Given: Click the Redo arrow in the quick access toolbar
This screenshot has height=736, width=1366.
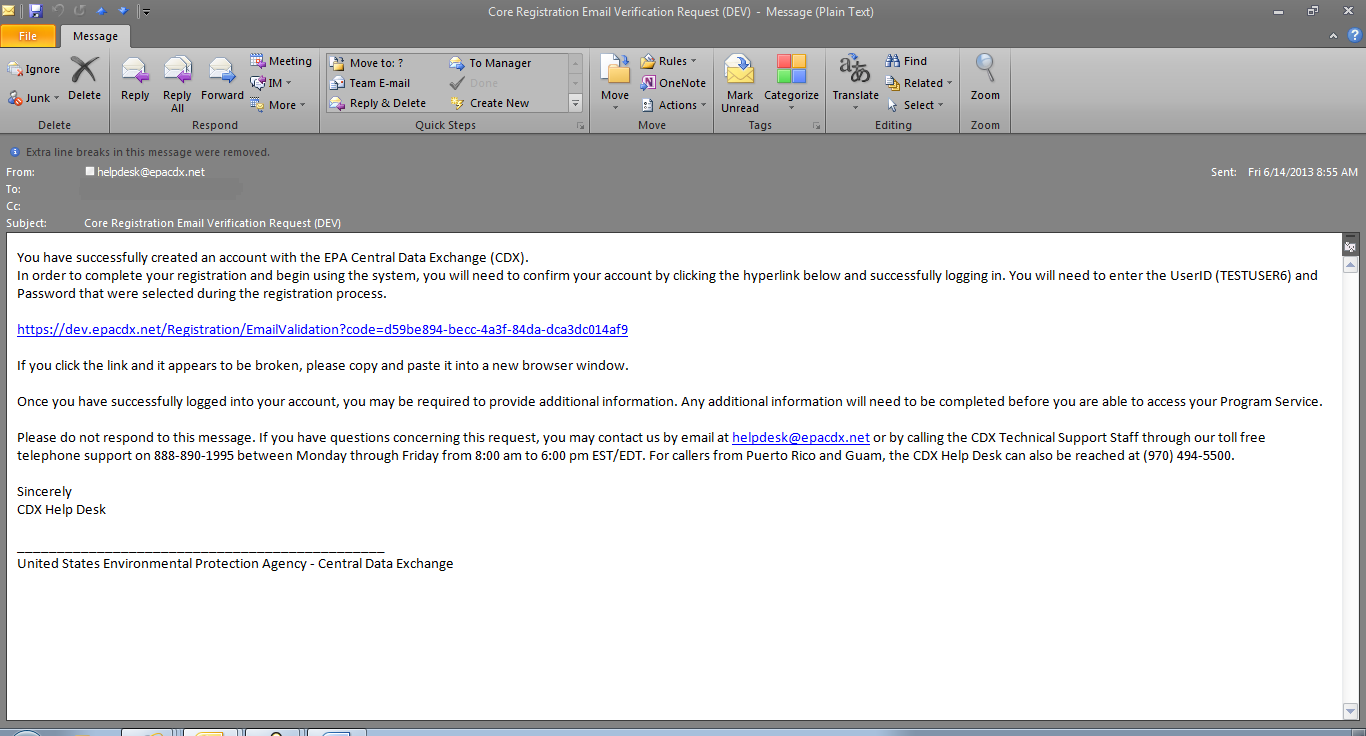Looking at the screenshot, I should tap(80, 11).
